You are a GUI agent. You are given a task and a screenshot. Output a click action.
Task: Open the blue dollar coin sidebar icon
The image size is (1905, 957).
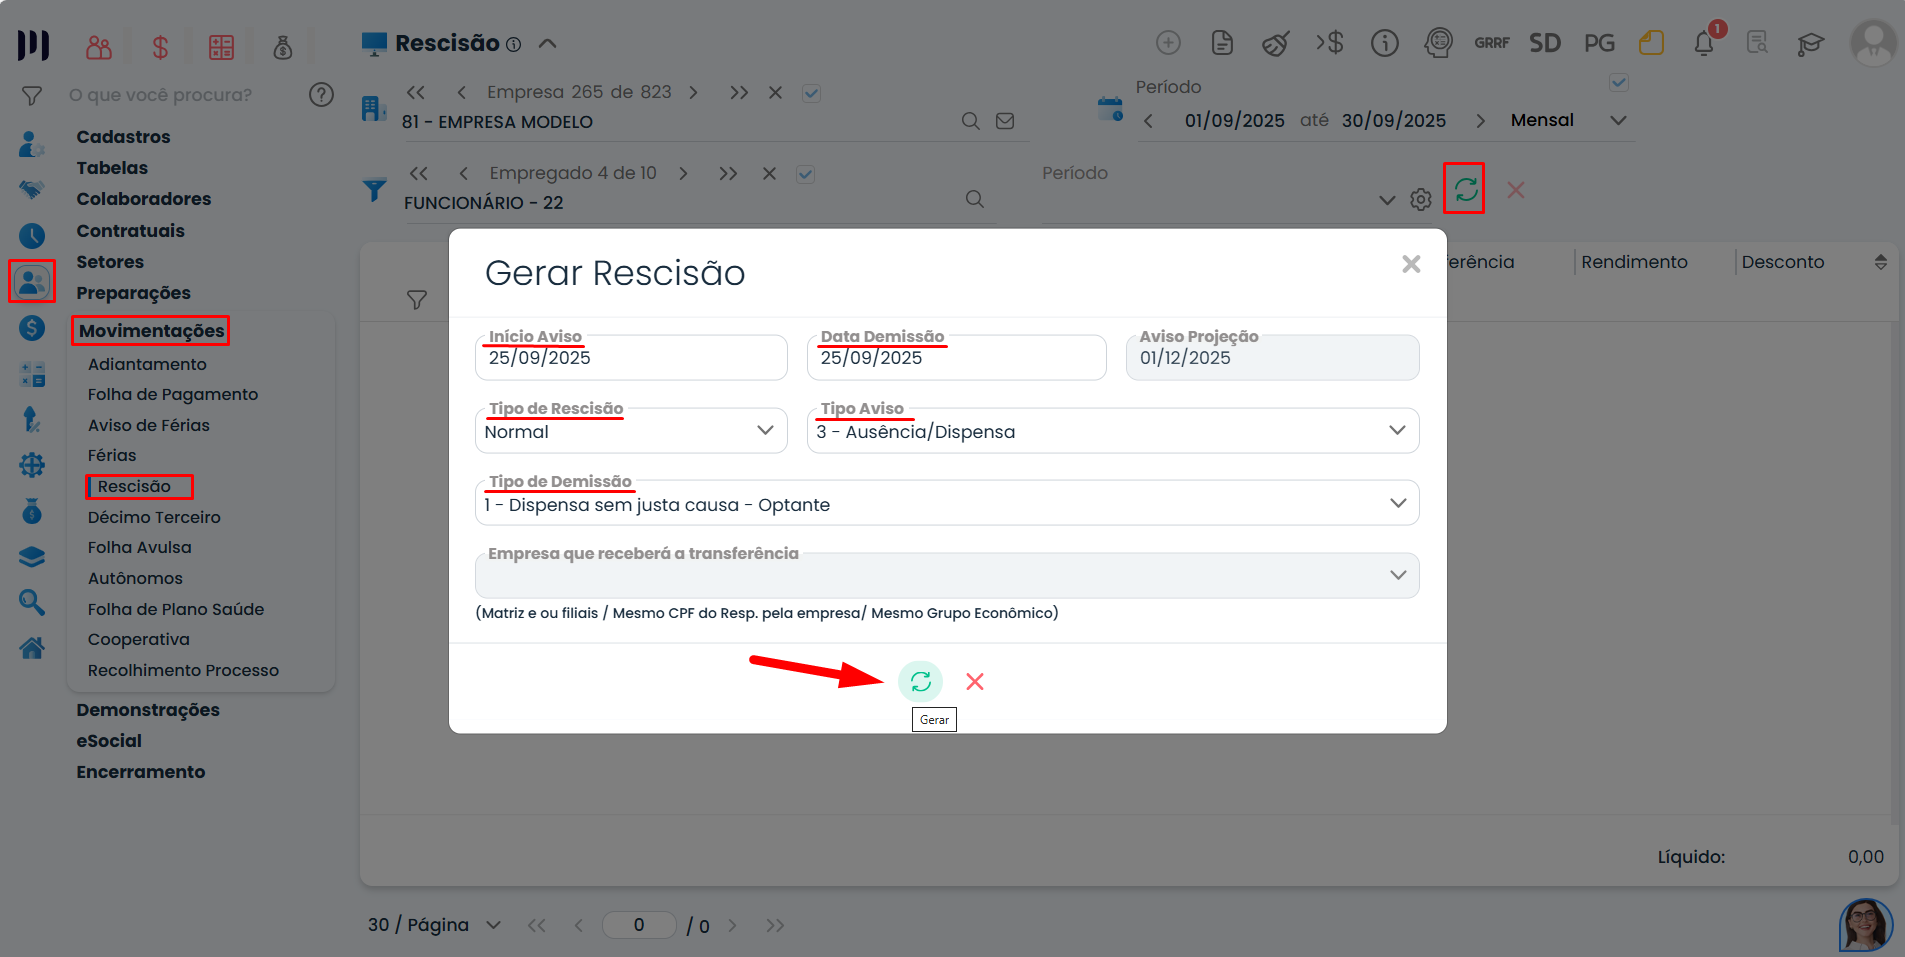(32, 328)
